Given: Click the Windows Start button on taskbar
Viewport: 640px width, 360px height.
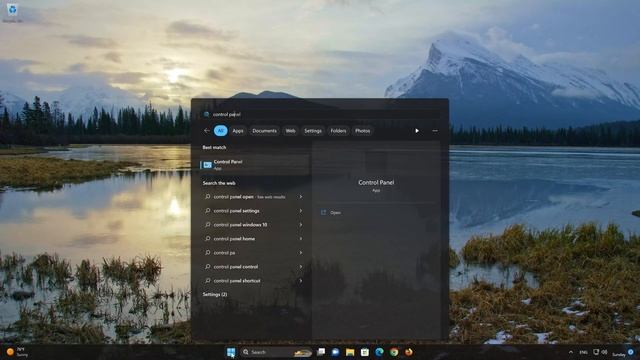Looking at the screenshot, I should [x=231, y=352].
